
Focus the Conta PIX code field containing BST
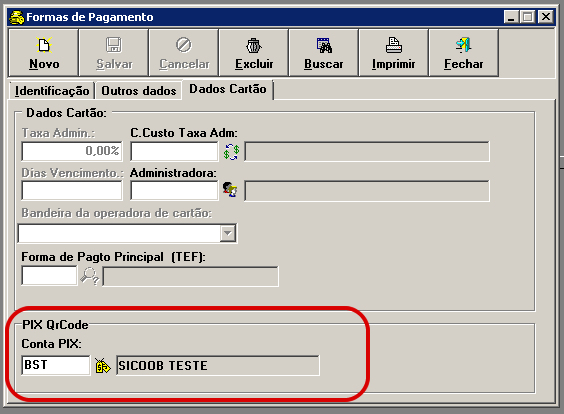click(x=56, y=365)
